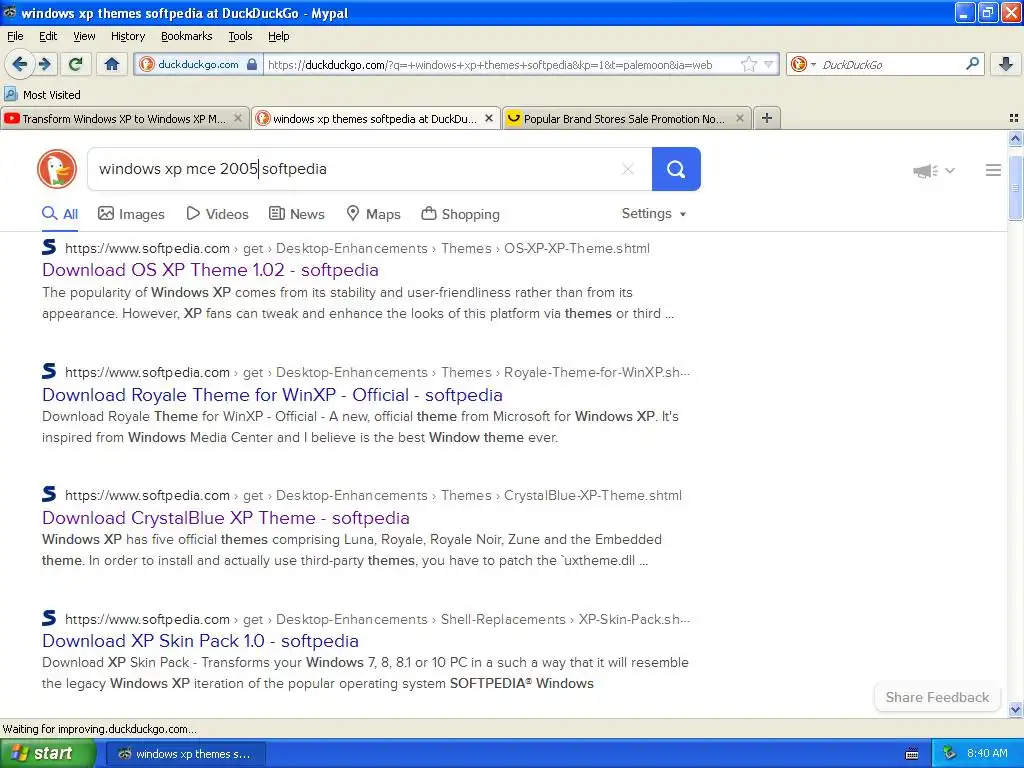This screenshot has width=1024, height=768.
Task: Open the History menu
Action: 128,36
